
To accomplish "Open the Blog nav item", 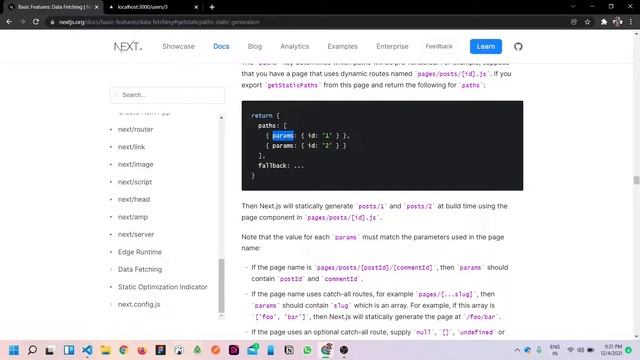I will pyautogui.click(x=255, y=47).
